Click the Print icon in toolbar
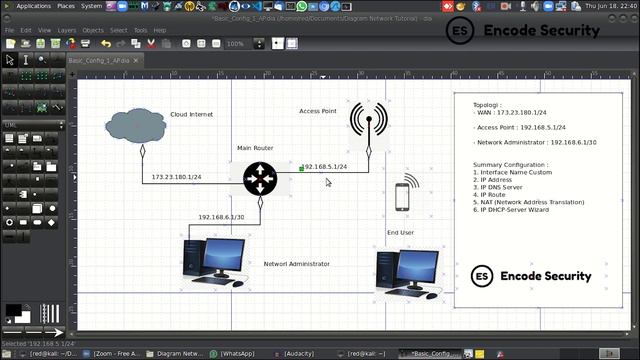The width and height of the screenshot is (640, 360). (85, 44)
